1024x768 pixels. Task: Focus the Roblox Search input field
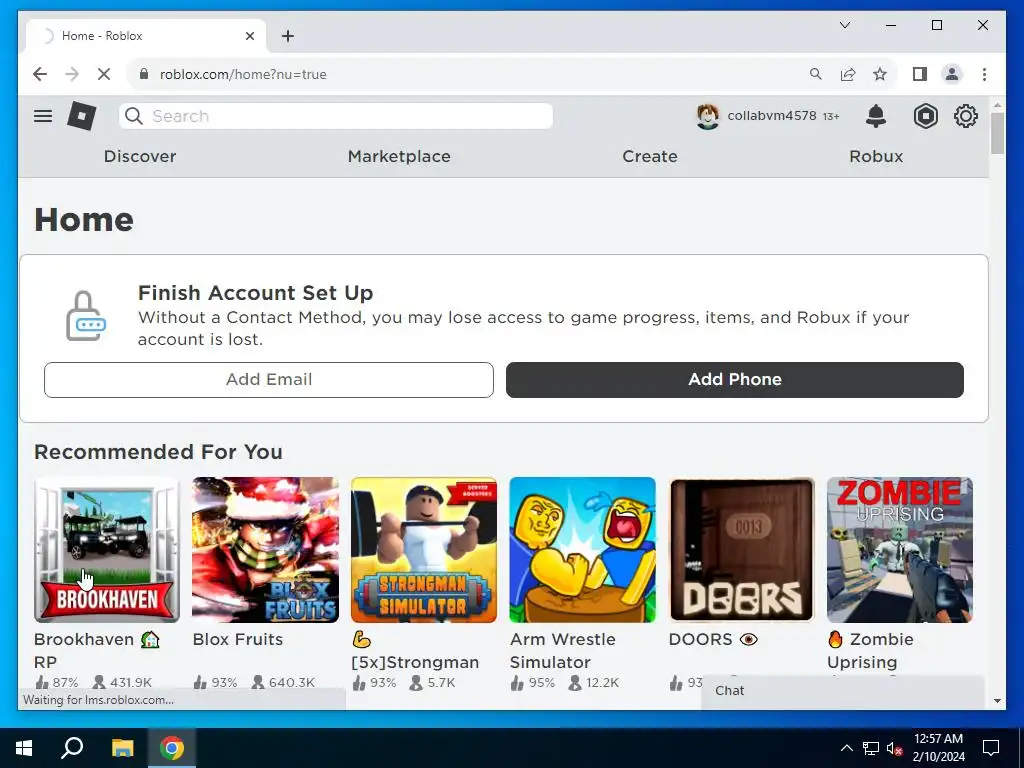tap(336, 116)
